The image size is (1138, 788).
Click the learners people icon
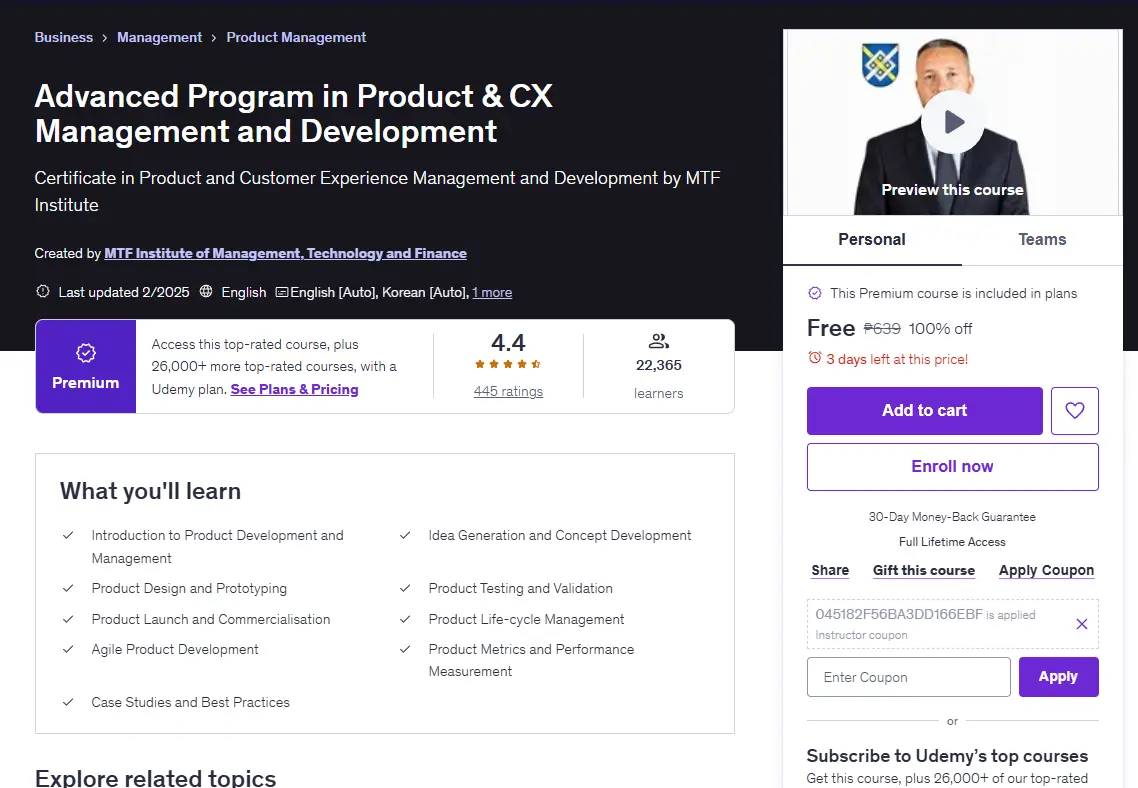[658, 341]
